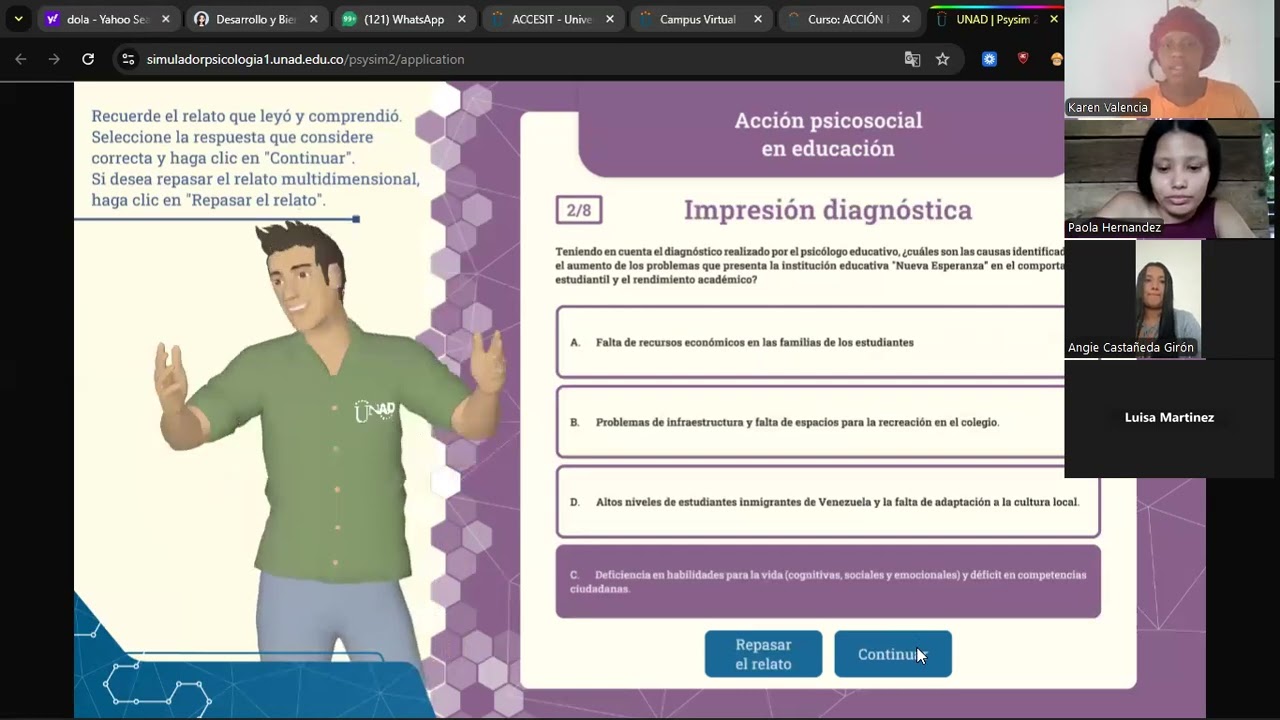Close the WhatsApp tab

[462, 19]
